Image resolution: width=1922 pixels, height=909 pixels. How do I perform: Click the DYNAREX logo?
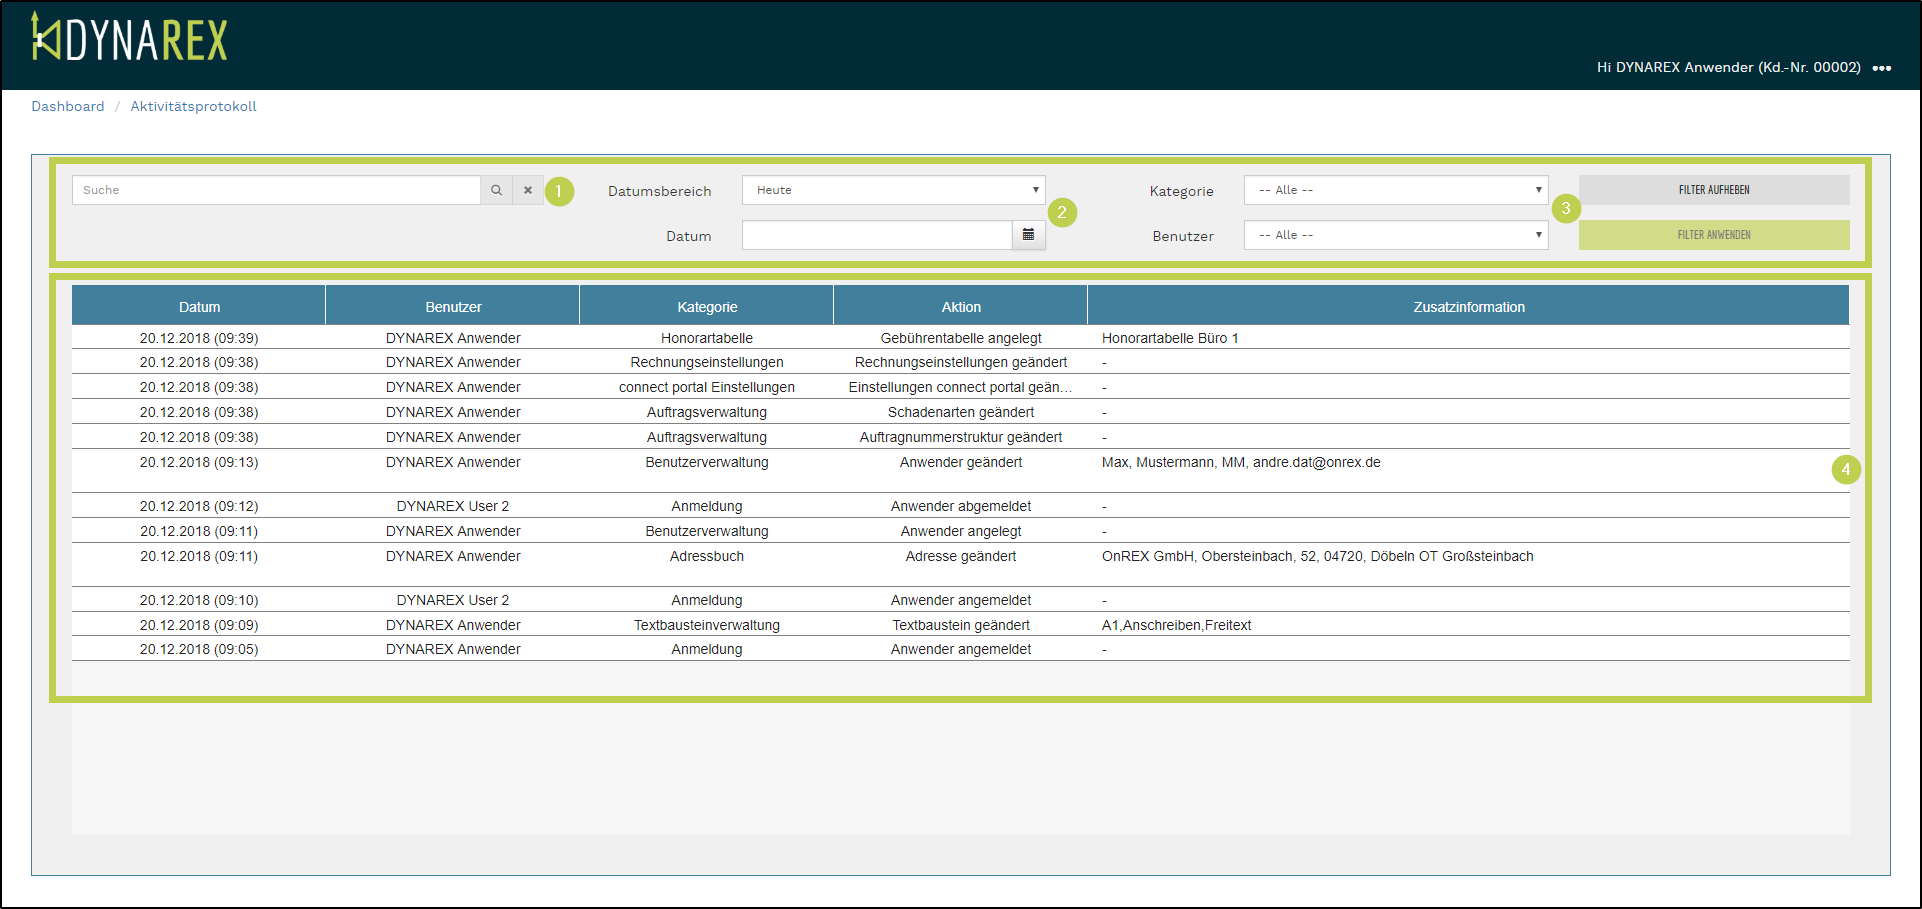130,39
